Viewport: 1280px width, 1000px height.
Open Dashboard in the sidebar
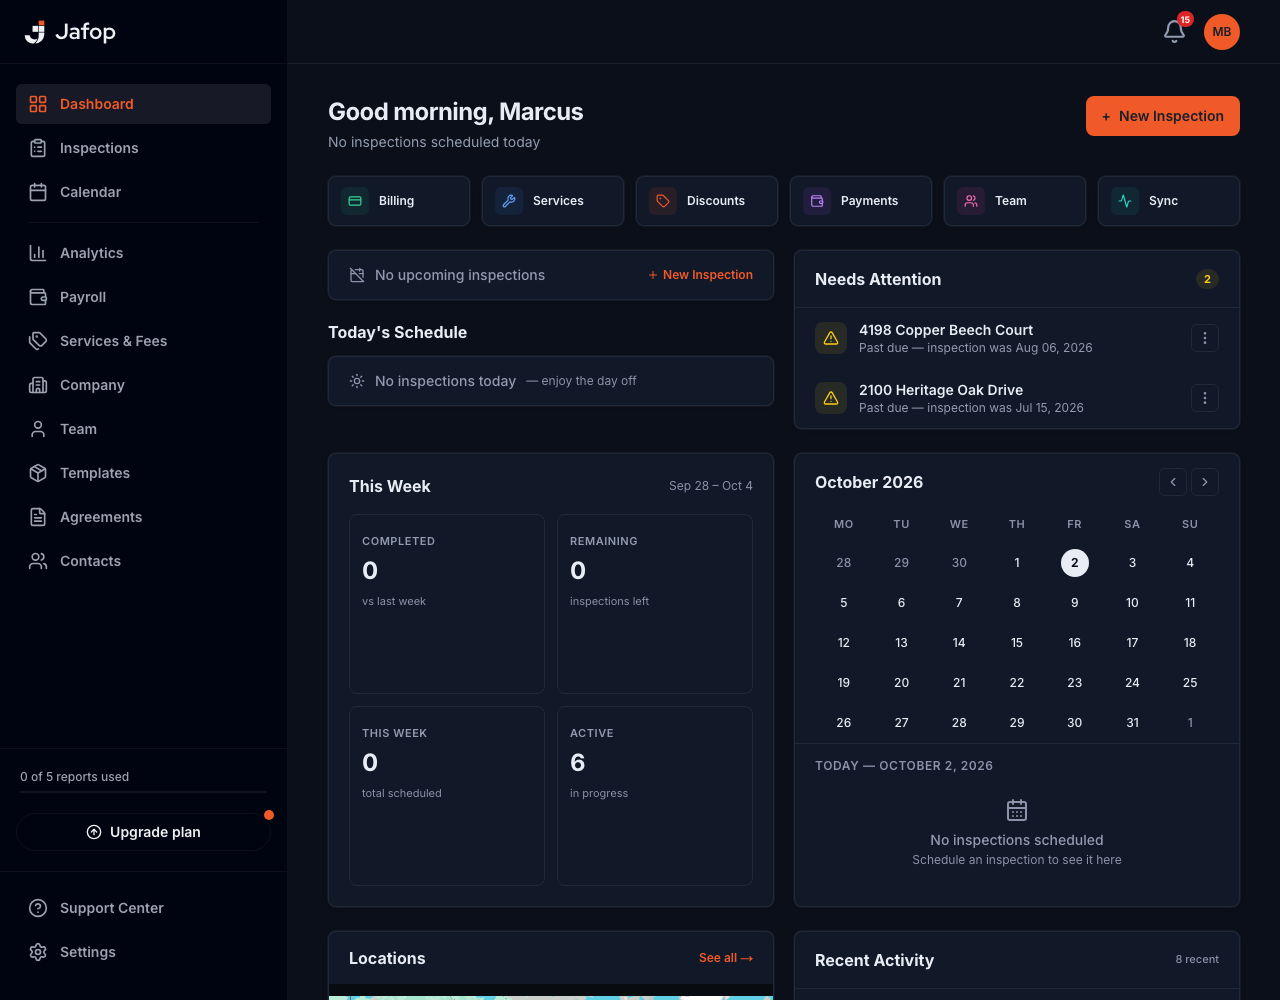click(143, 104)
